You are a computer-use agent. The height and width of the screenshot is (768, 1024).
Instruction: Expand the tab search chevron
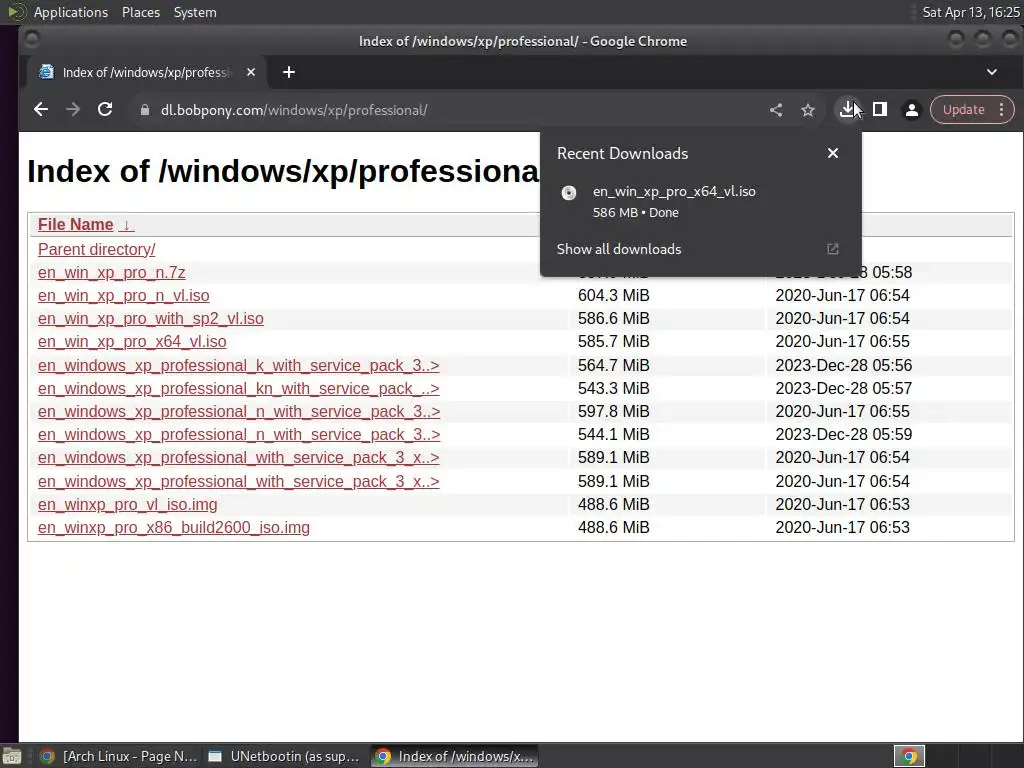[x=991, y=72]
